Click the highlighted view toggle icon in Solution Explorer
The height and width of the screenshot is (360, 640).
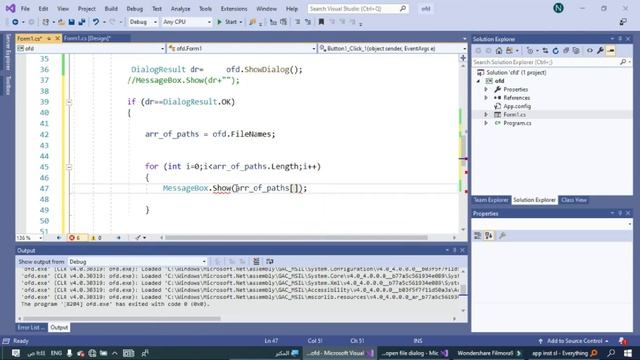pos(611,51)
